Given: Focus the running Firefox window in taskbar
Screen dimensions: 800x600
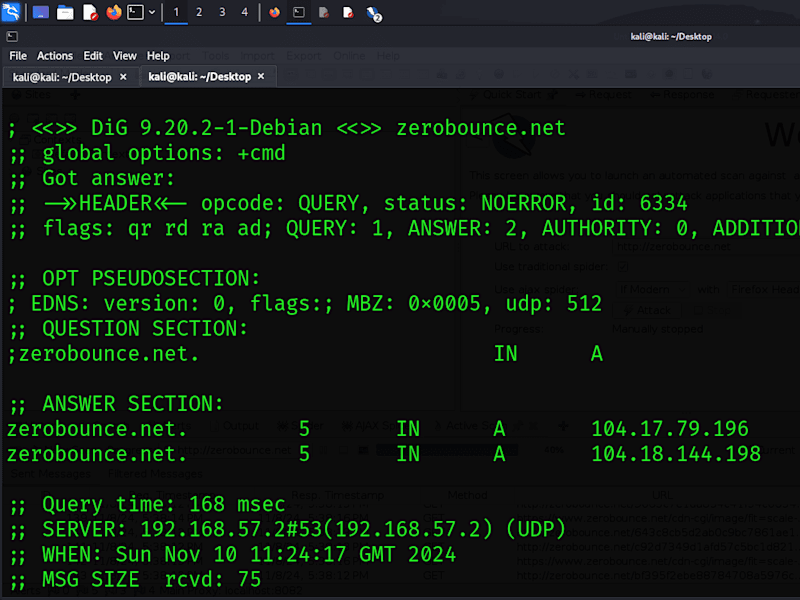Looking at the screenshot, I should (x=274, y=12).
